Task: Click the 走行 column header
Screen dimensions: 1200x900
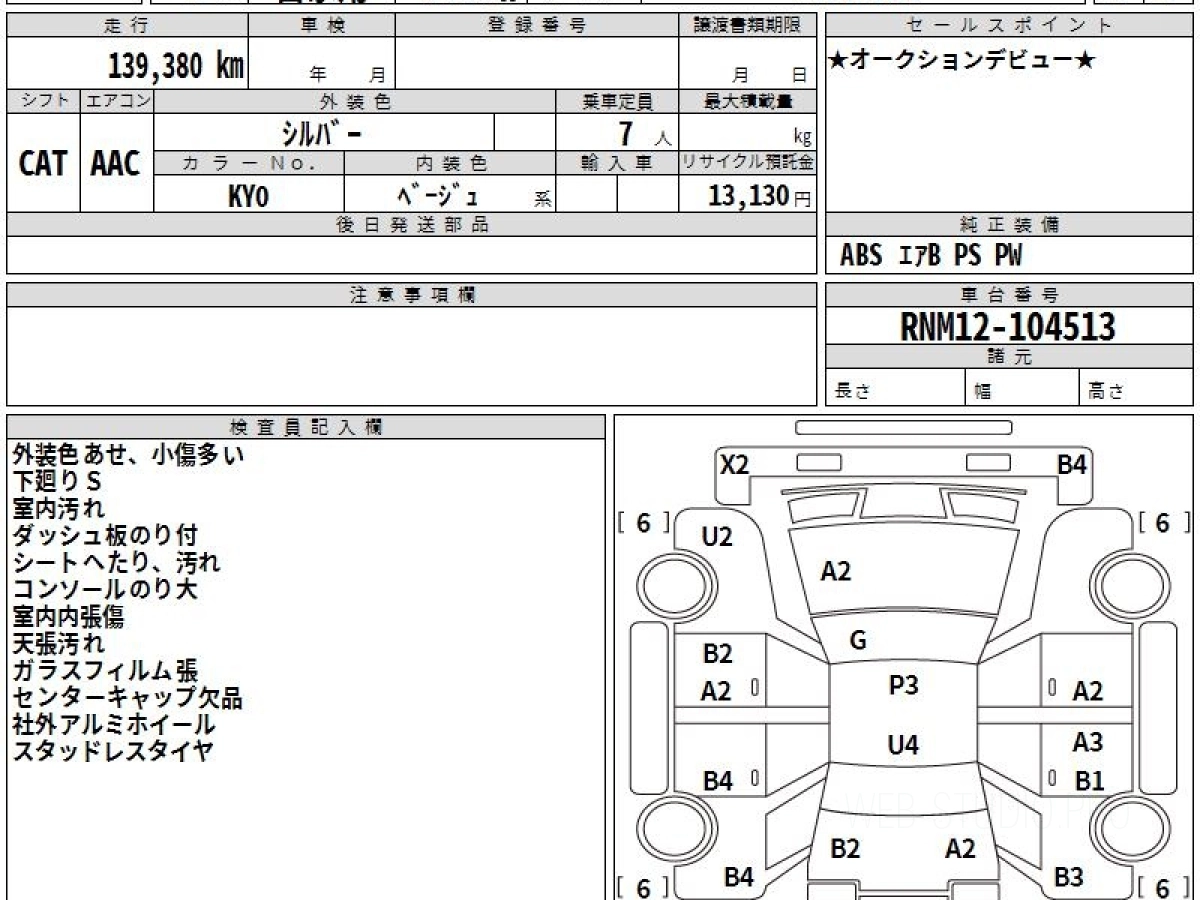Action: tap(127, 26)
